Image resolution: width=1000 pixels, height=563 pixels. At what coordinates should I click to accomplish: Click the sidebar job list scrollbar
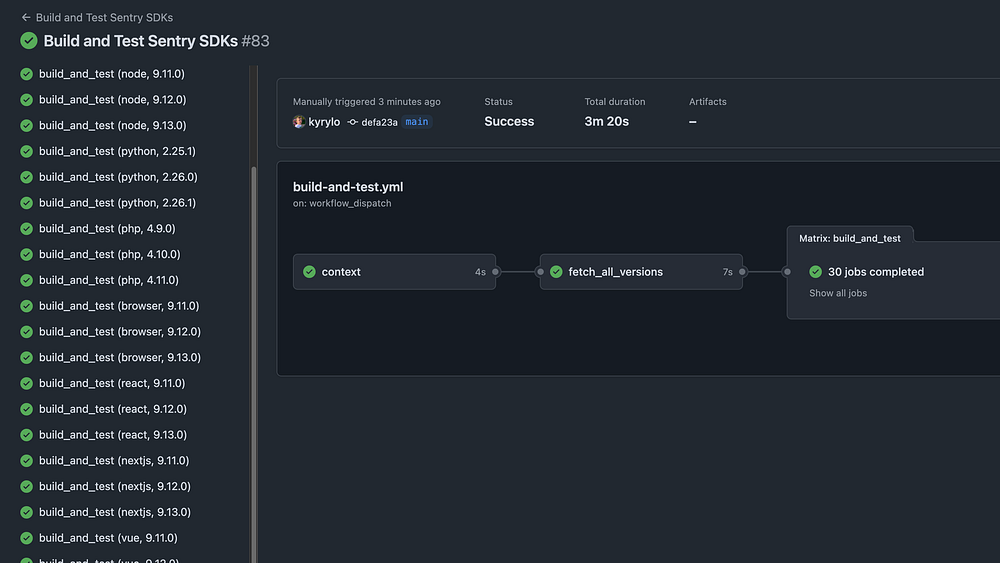click(253, 350)
